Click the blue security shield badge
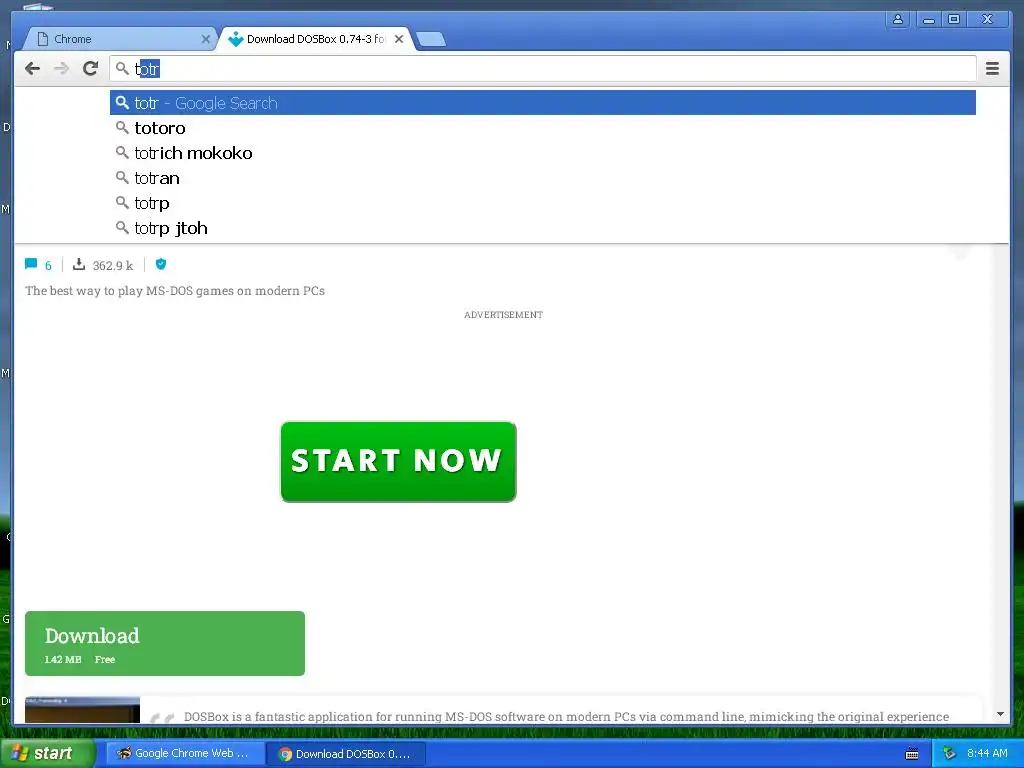Screen dimensions: 1024x768 [161, 264]
